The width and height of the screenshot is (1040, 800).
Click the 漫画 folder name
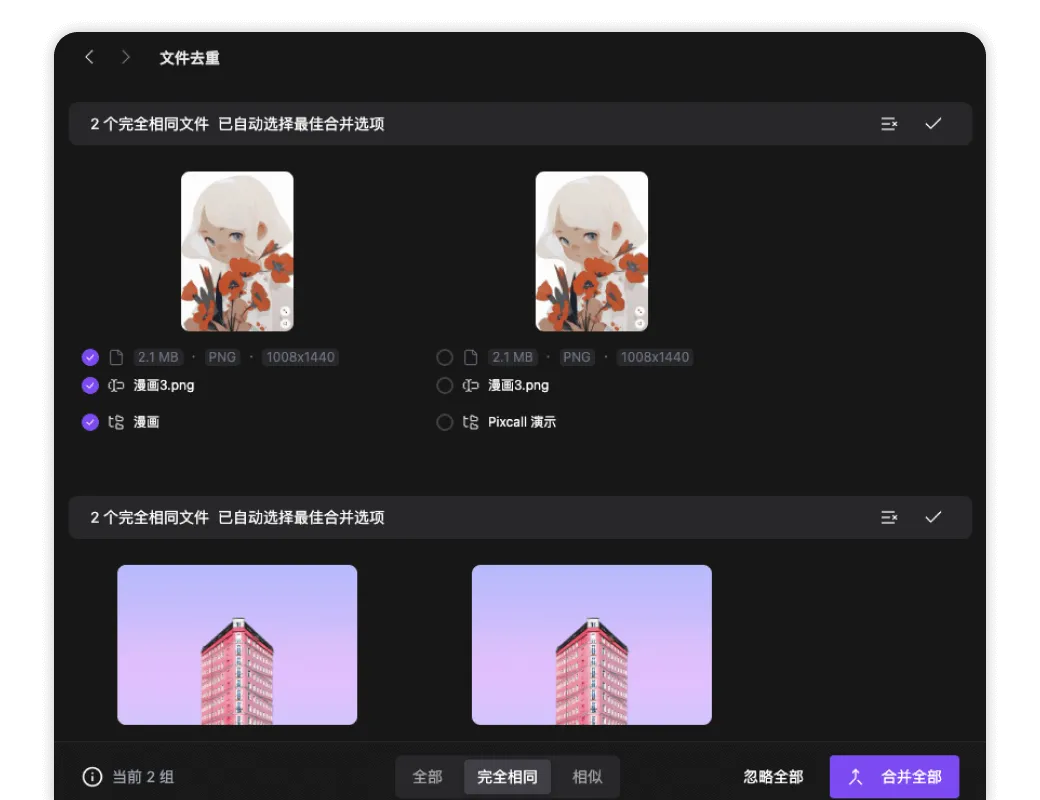[x=147, y=423]
